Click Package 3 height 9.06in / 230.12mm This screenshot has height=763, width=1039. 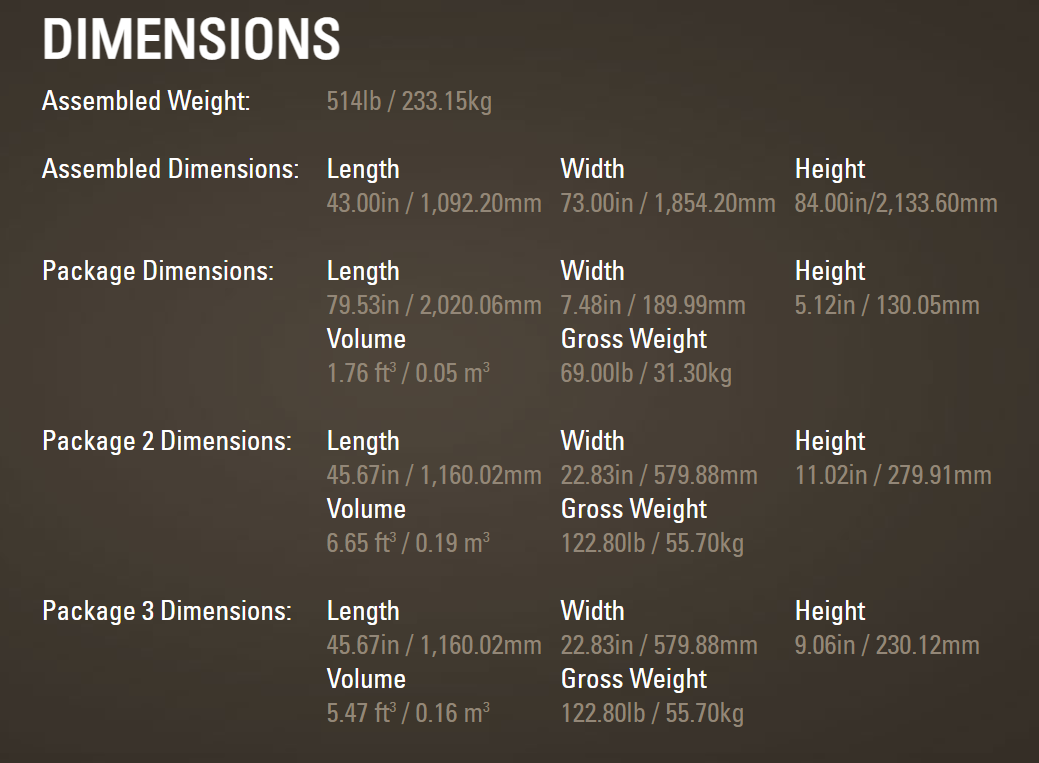coord(887,645)
